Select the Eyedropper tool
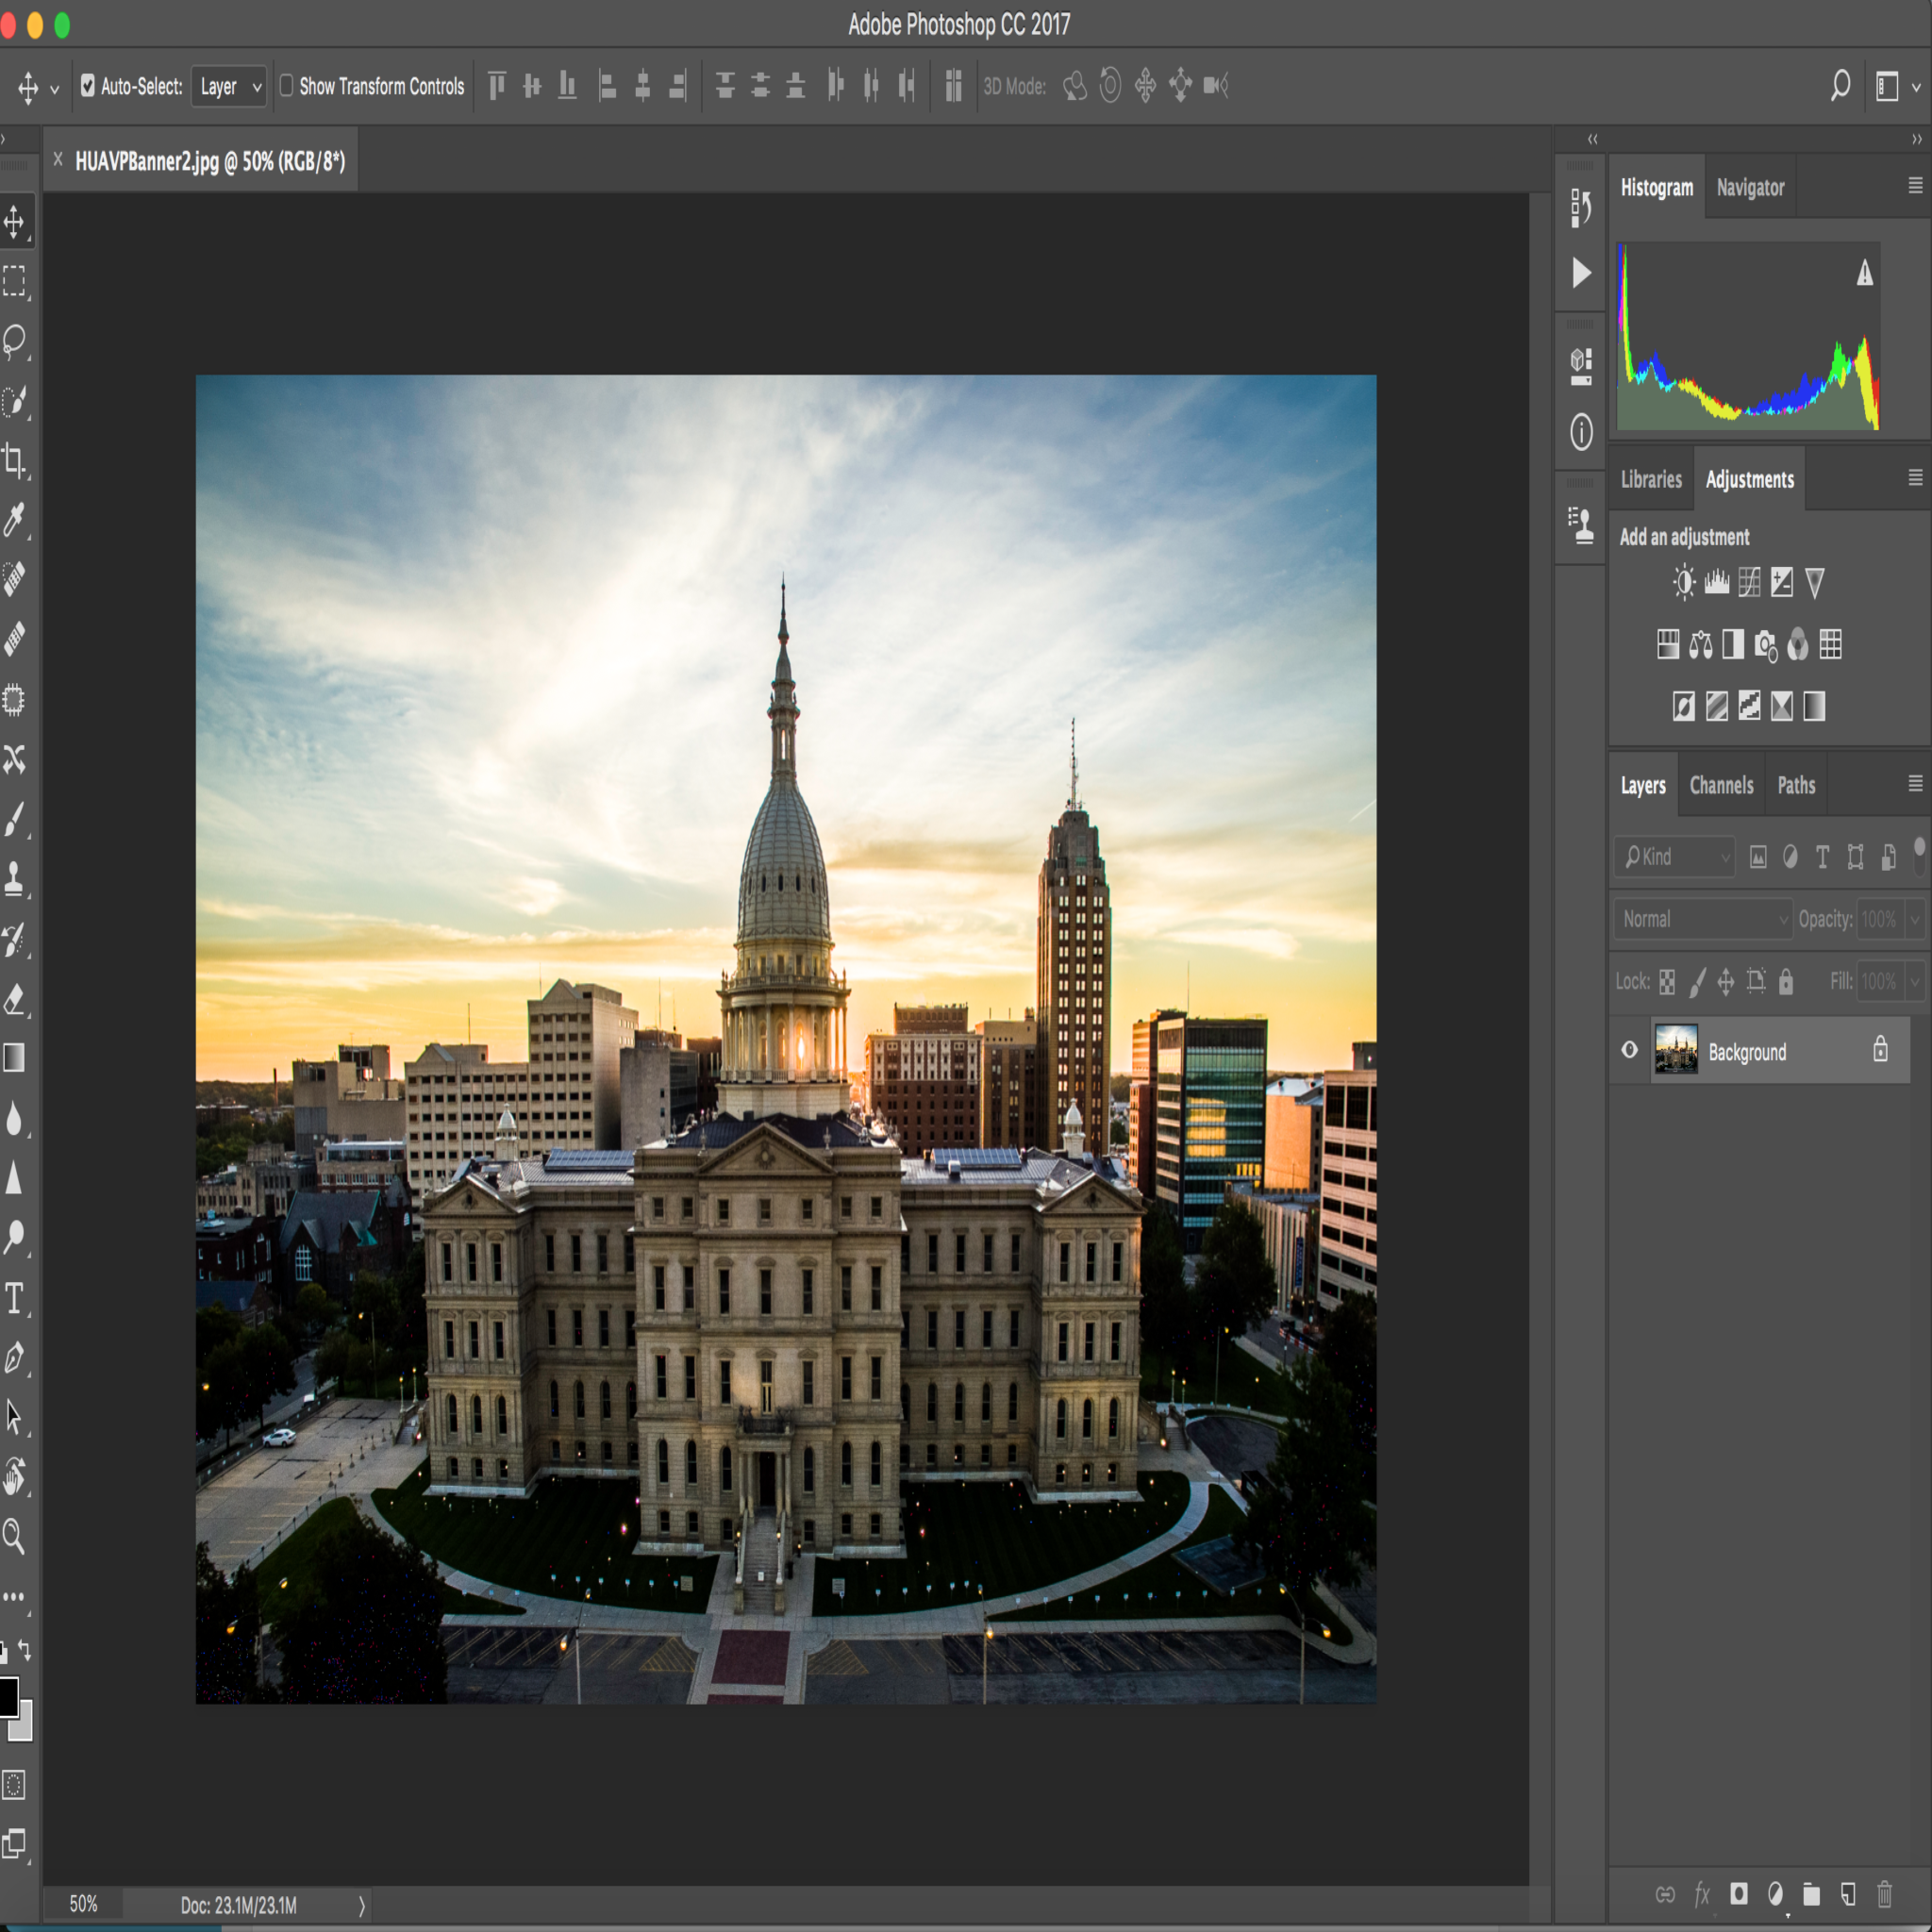 click(x=15, y=520)
